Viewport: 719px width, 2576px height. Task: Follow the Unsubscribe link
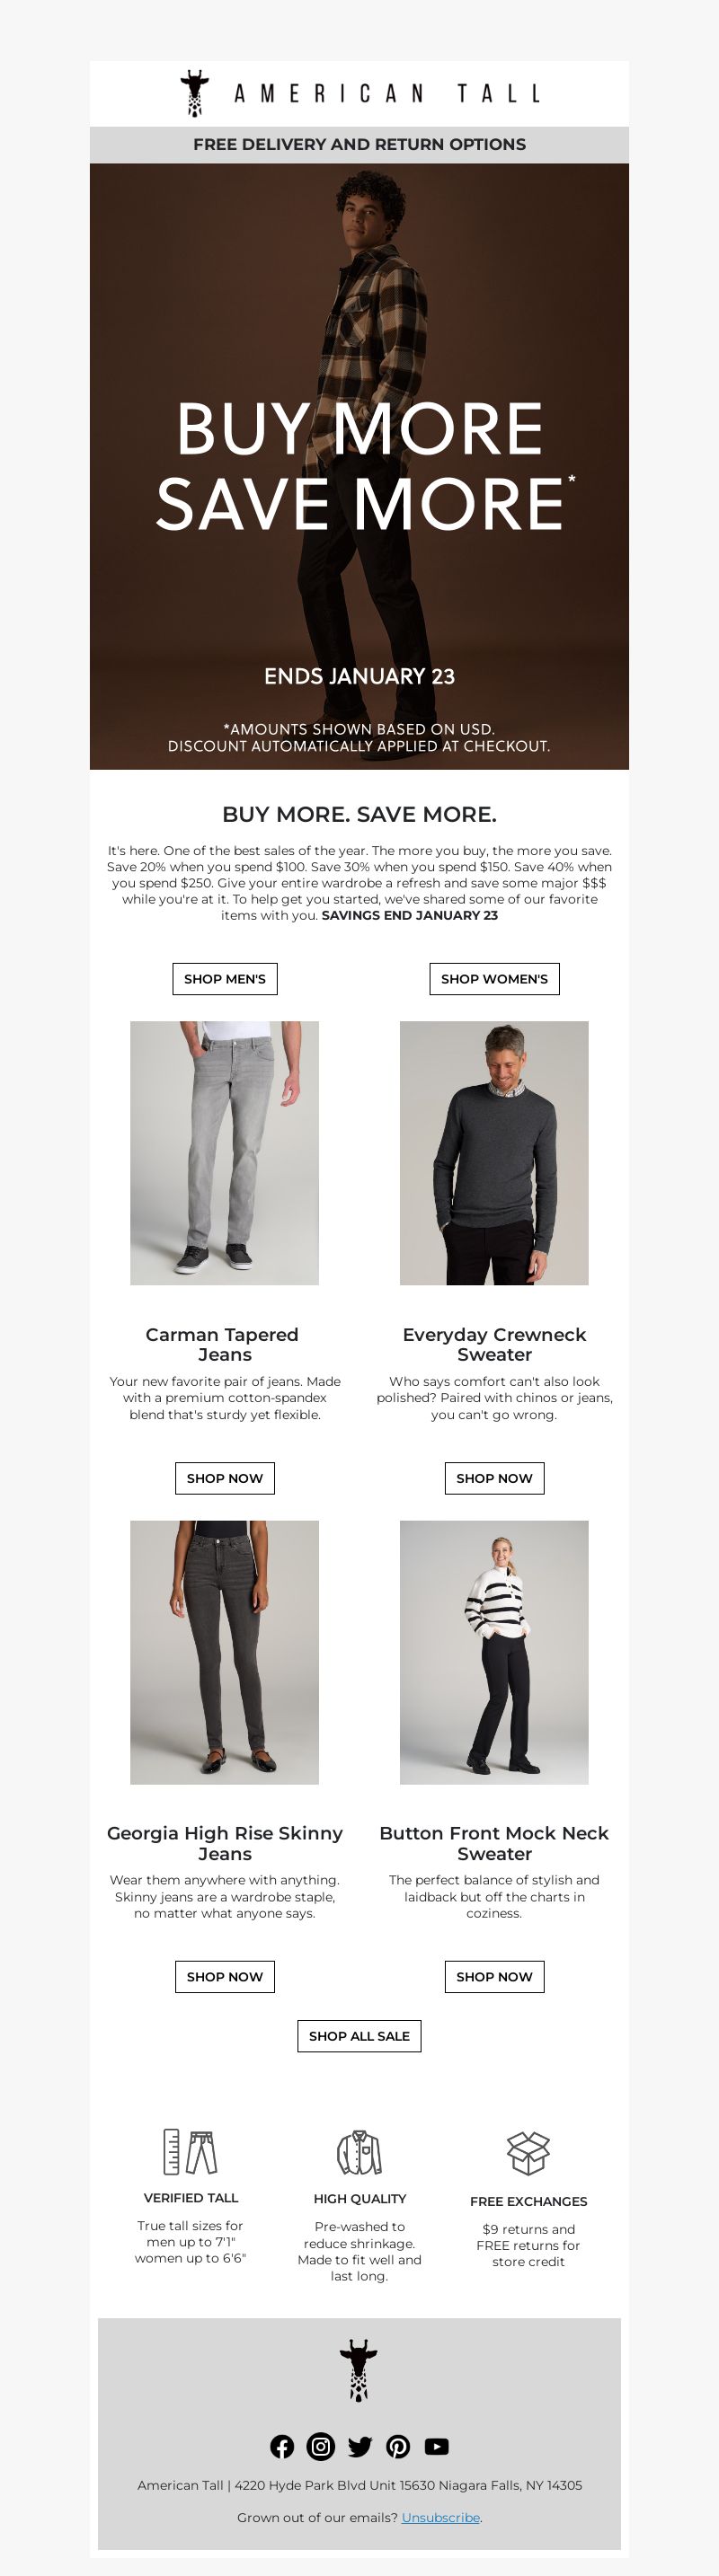[441, 2517]
